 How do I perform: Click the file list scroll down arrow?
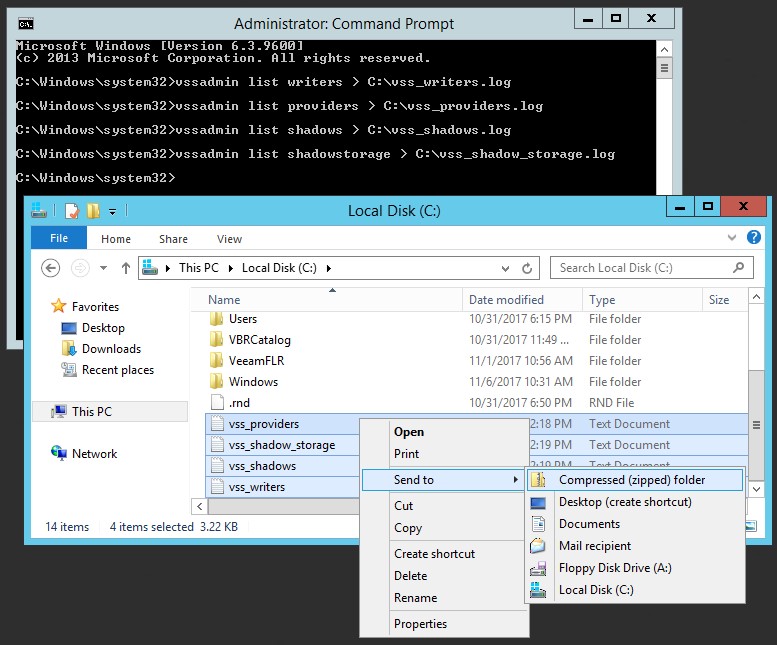click(756, 489)
